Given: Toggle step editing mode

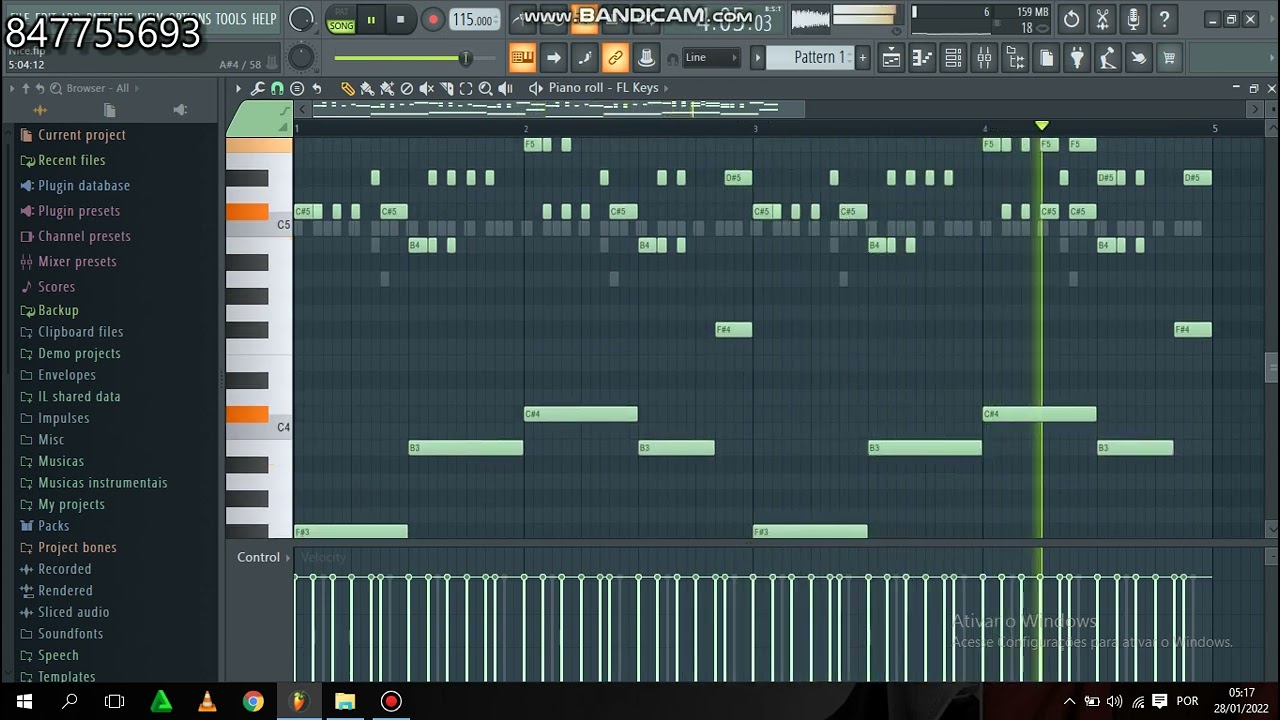Looking at the screenshot, I should click(x=584, y=58).
